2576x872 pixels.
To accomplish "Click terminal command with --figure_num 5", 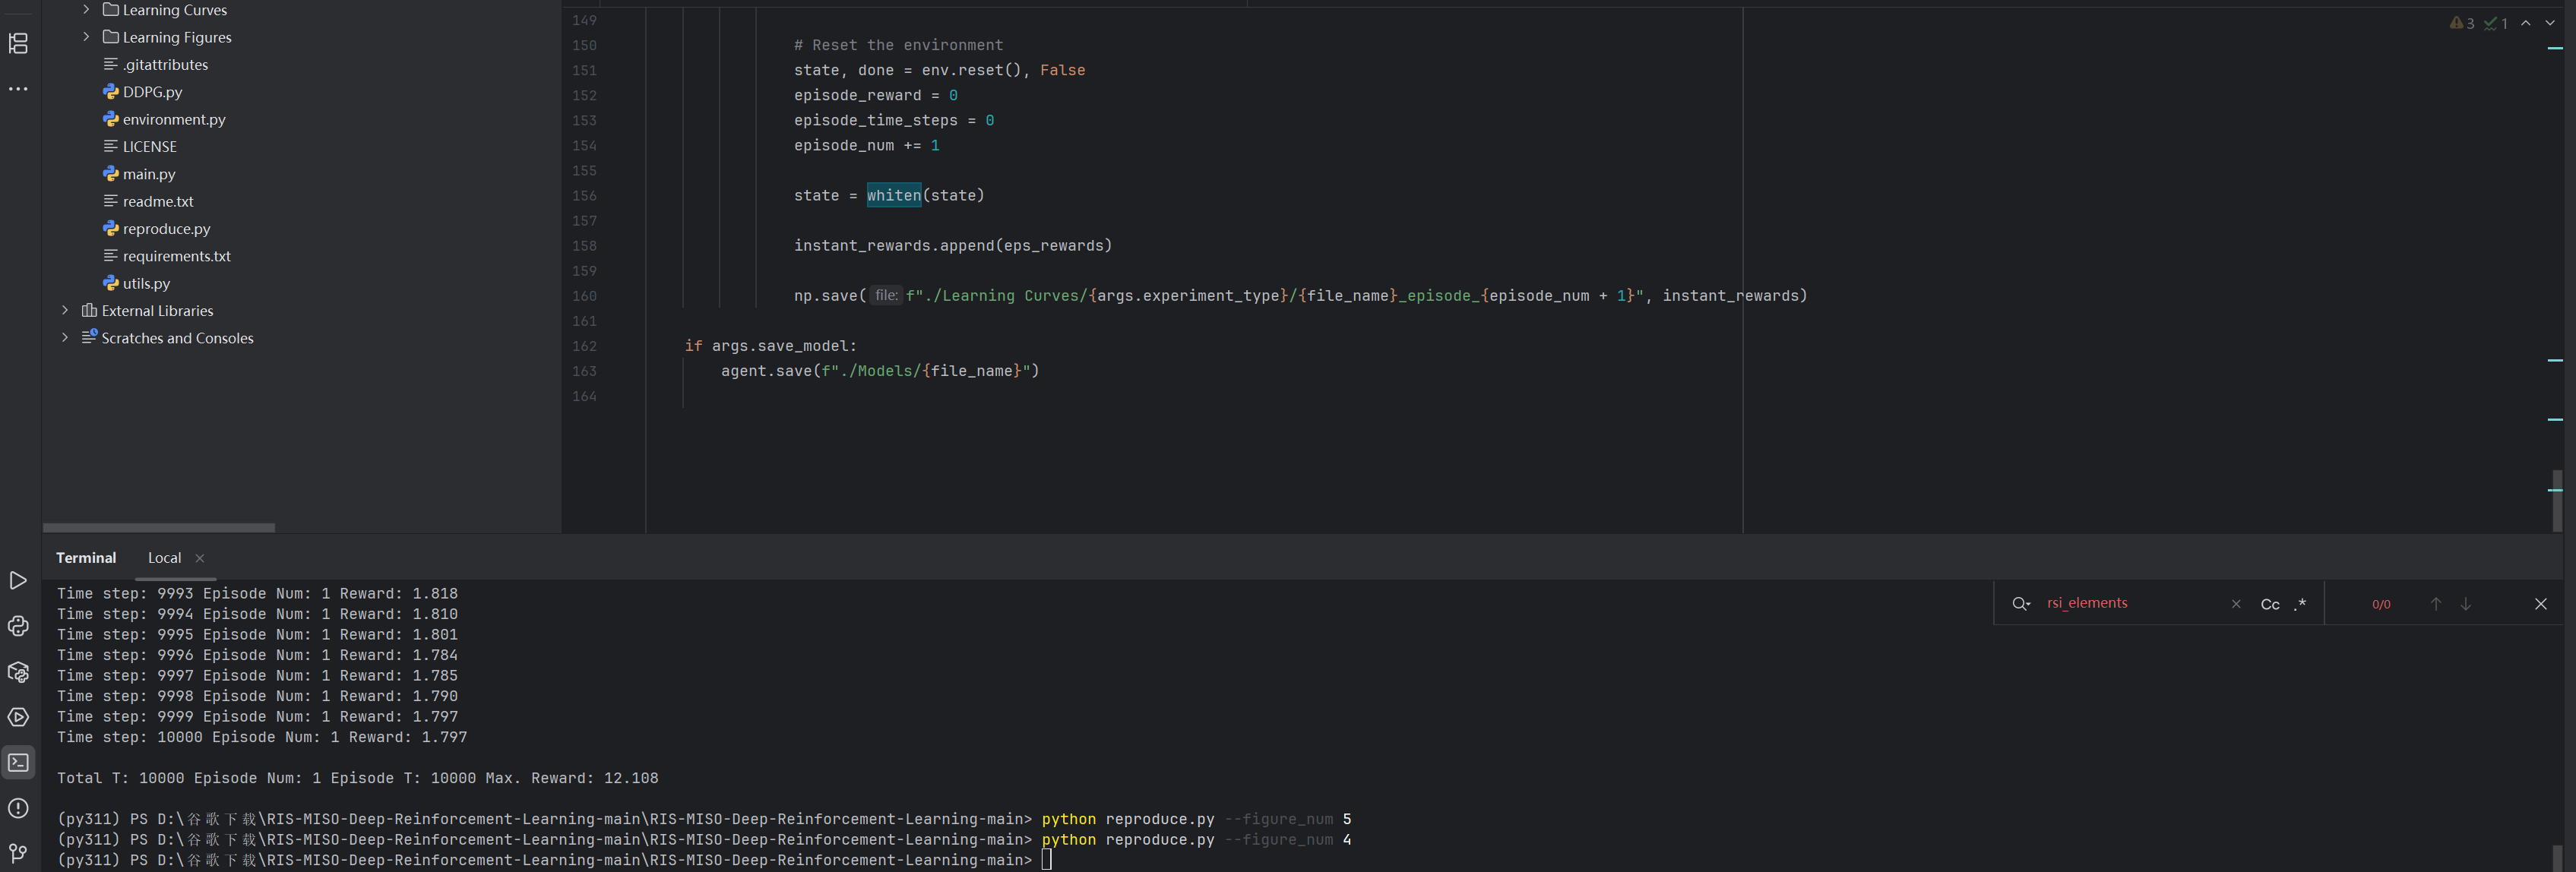I will pos(1196,819).
